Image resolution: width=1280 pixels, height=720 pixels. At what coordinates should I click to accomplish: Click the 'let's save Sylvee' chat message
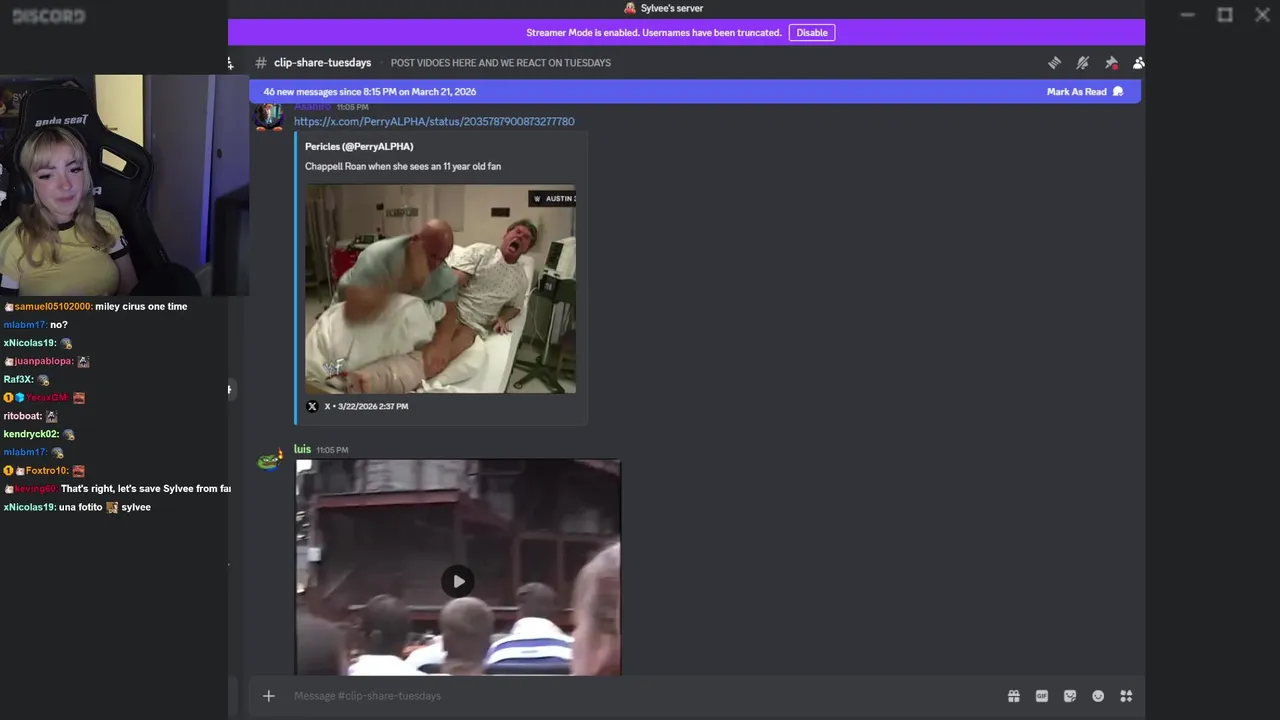146,489
